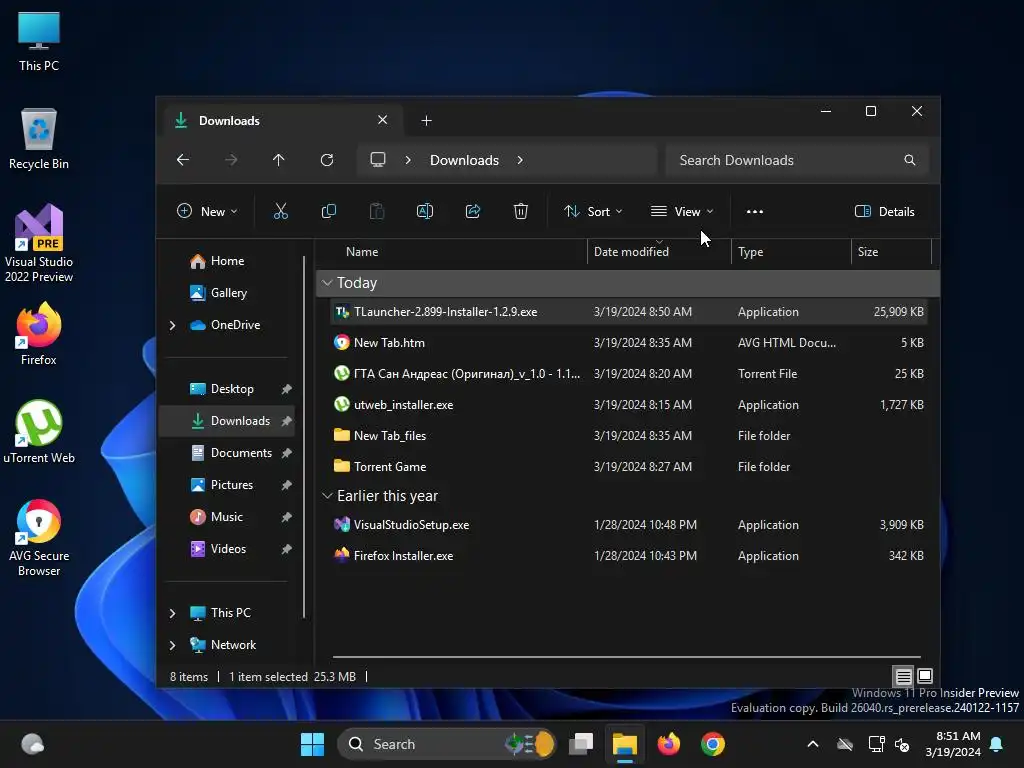Image resolution: width=1024 pixels, height=768 pixels.
Task: Select the Torrent Game folder
Action: (x=628, y=466)
